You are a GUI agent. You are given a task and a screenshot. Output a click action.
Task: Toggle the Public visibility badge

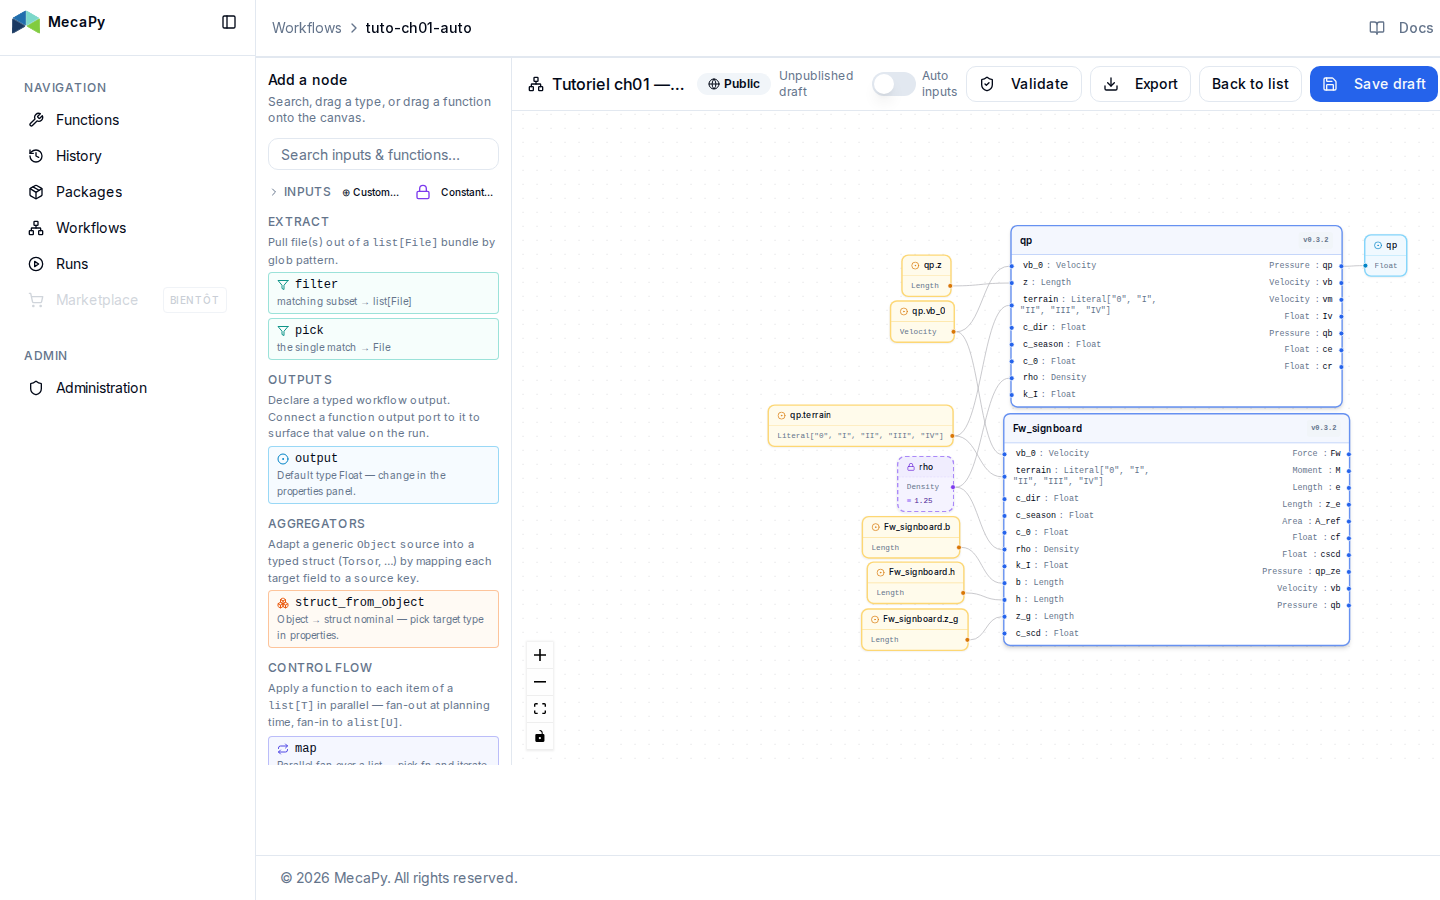[734, 84]
